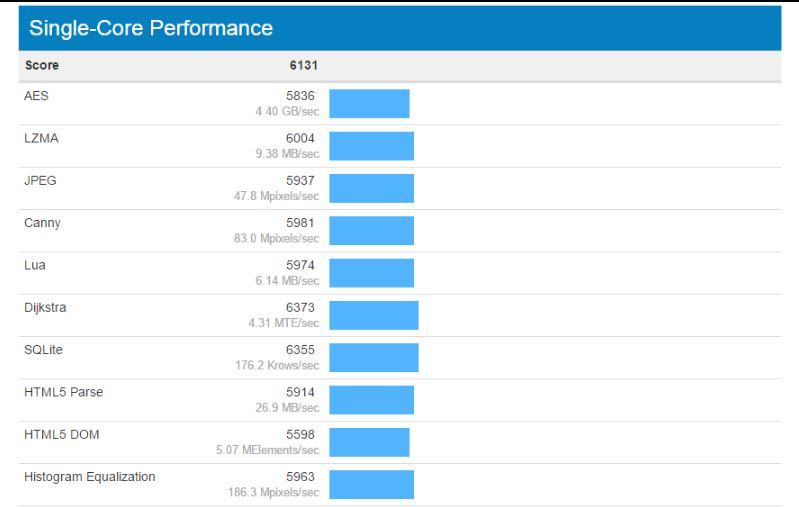Select the Canny benchmark label
799x507 pixels.
42,223
